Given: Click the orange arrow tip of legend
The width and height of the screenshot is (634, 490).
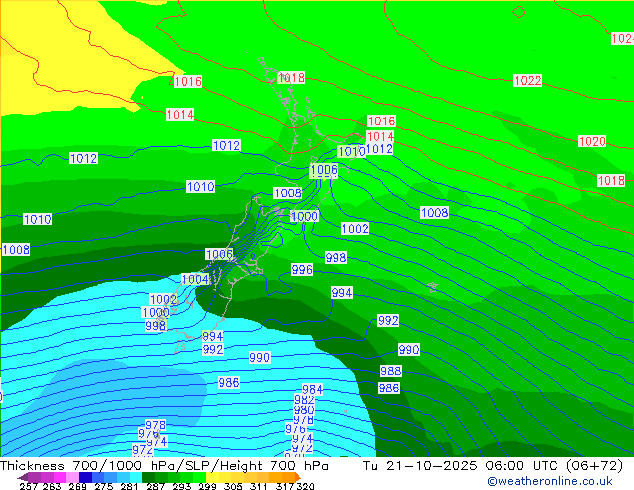Looking at the screenshot, I should coord(298,477).
